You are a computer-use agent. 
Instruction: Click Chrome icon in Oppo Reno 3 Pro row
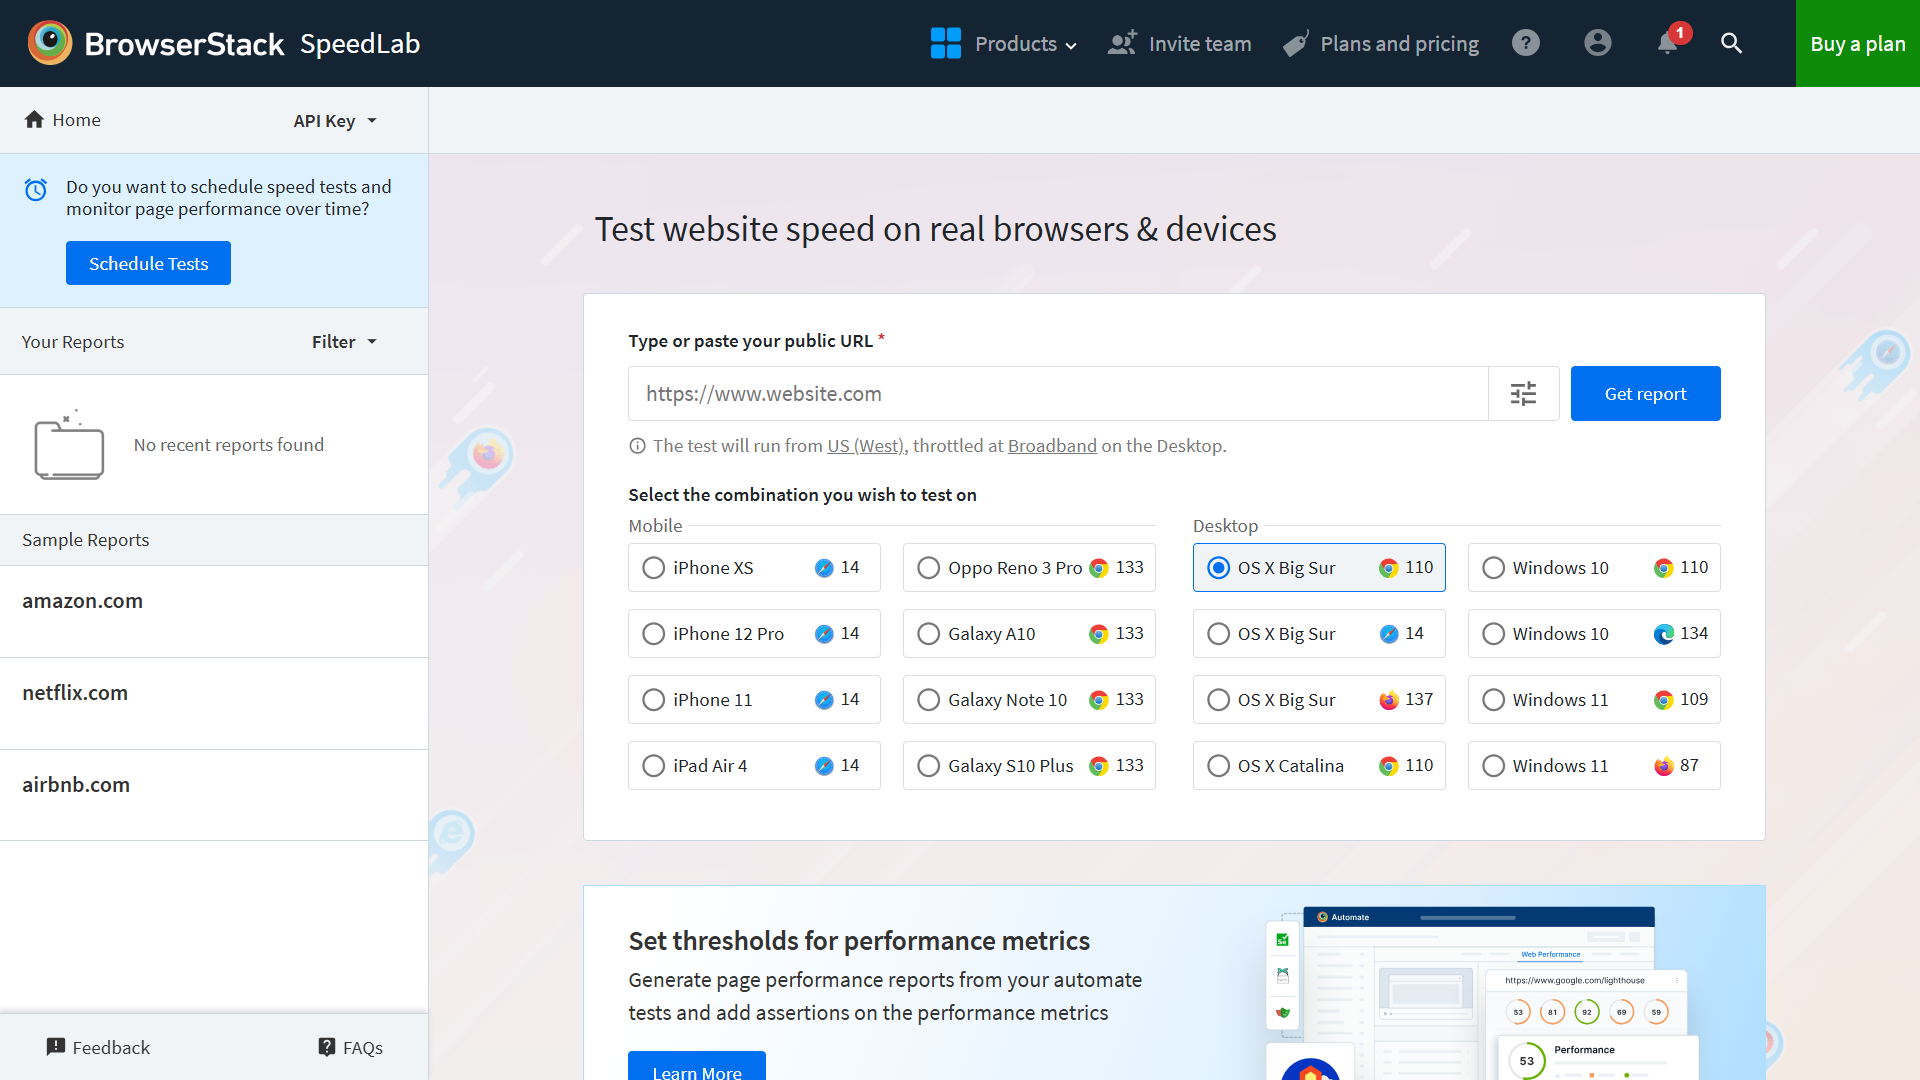pos(1099,568)
